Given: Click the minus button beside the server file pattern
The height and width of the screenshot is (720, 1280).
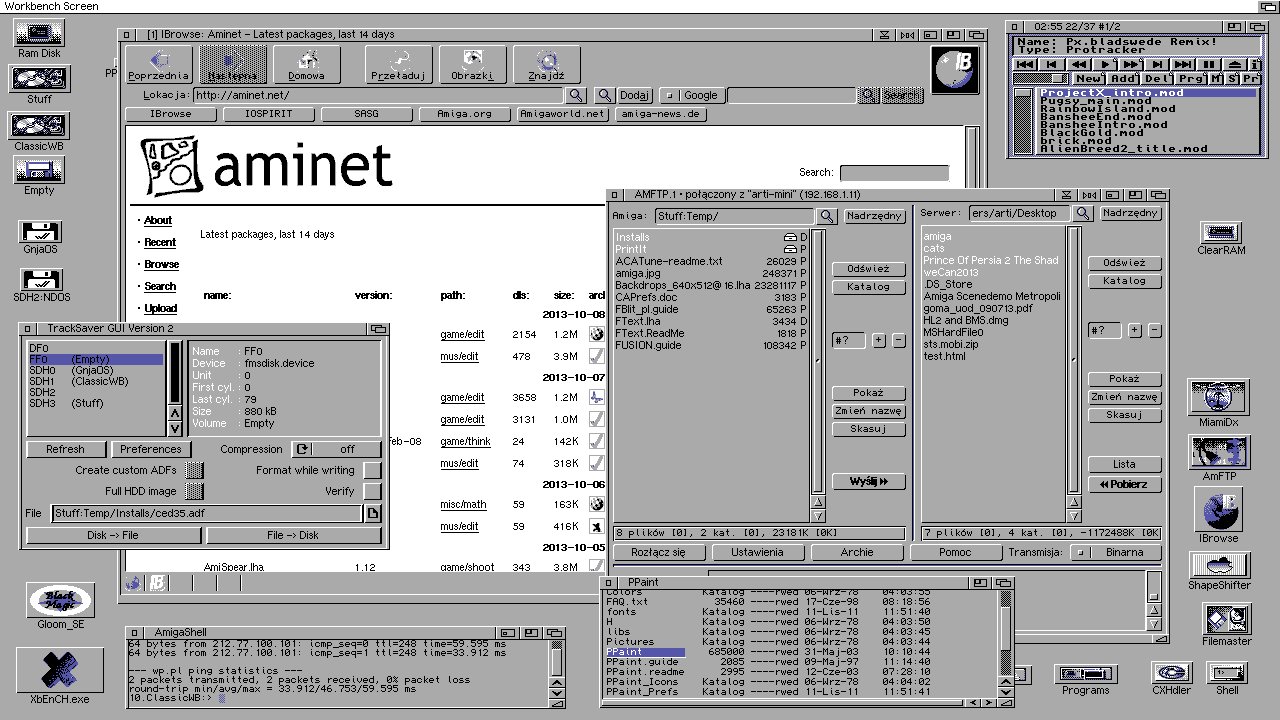Looking at the screenshot, I should 1155,331.
